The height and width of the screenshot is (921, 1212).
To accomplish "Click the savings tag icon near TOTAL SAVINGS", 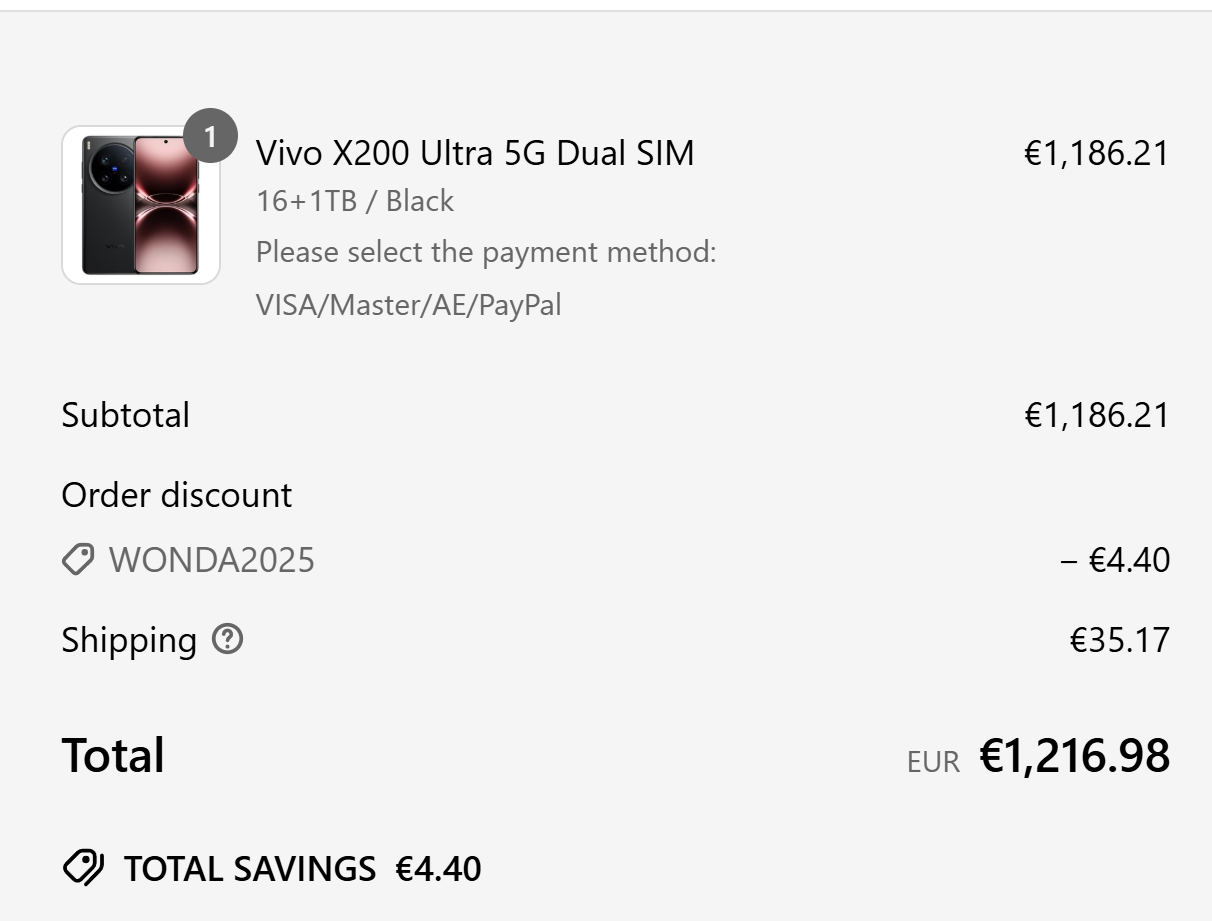I will pyautogui.click(x=83, y=868).
